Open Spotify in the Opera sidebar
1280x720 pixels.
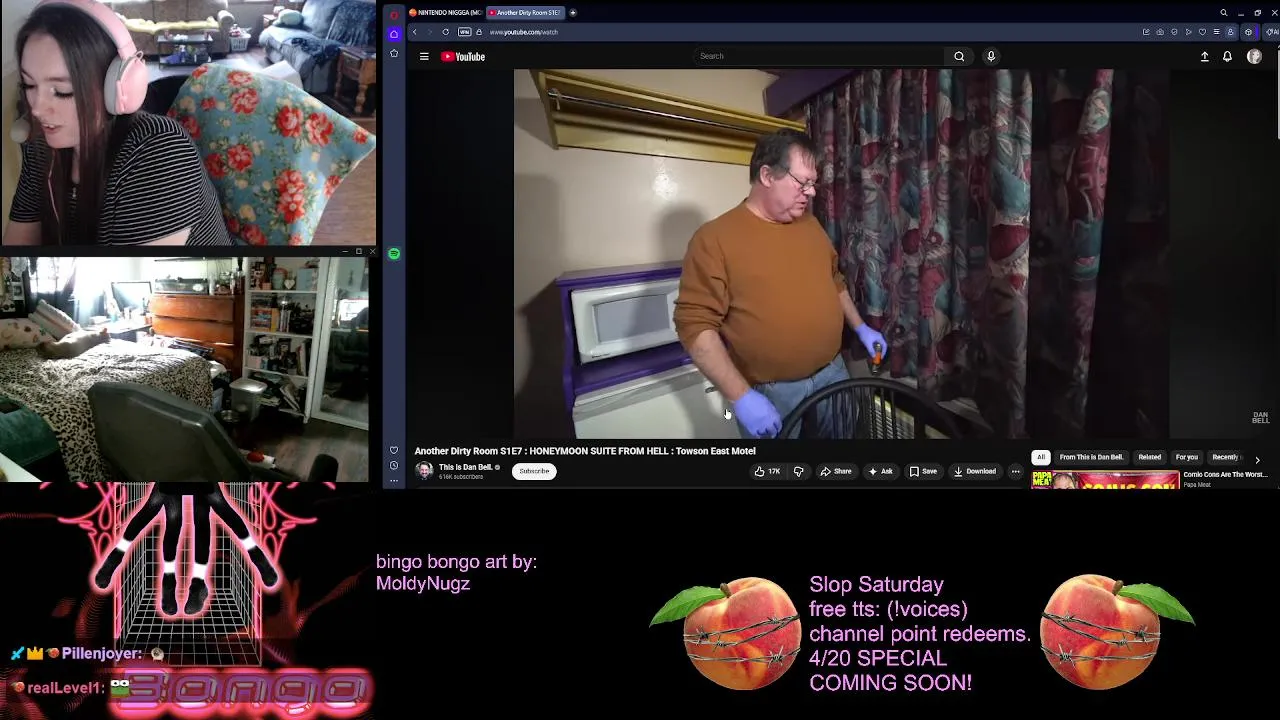(x=394, y=254)
